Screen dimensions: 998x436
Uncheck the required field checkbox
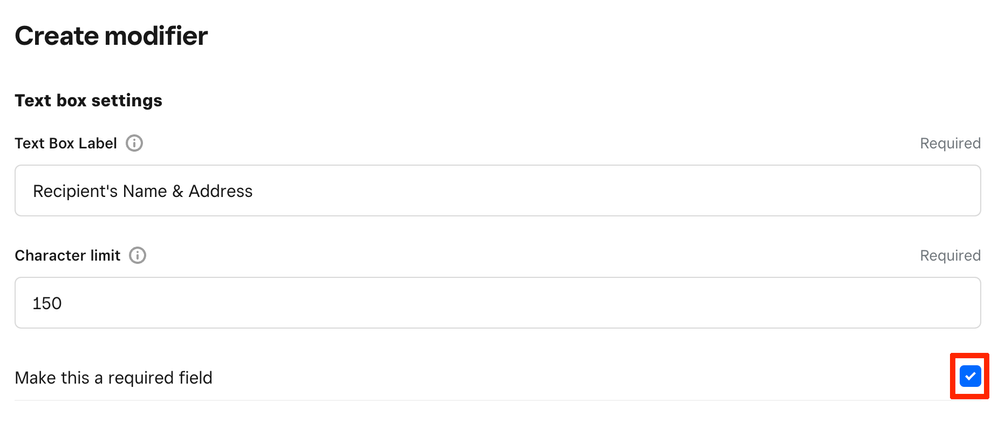coord(969,376)
